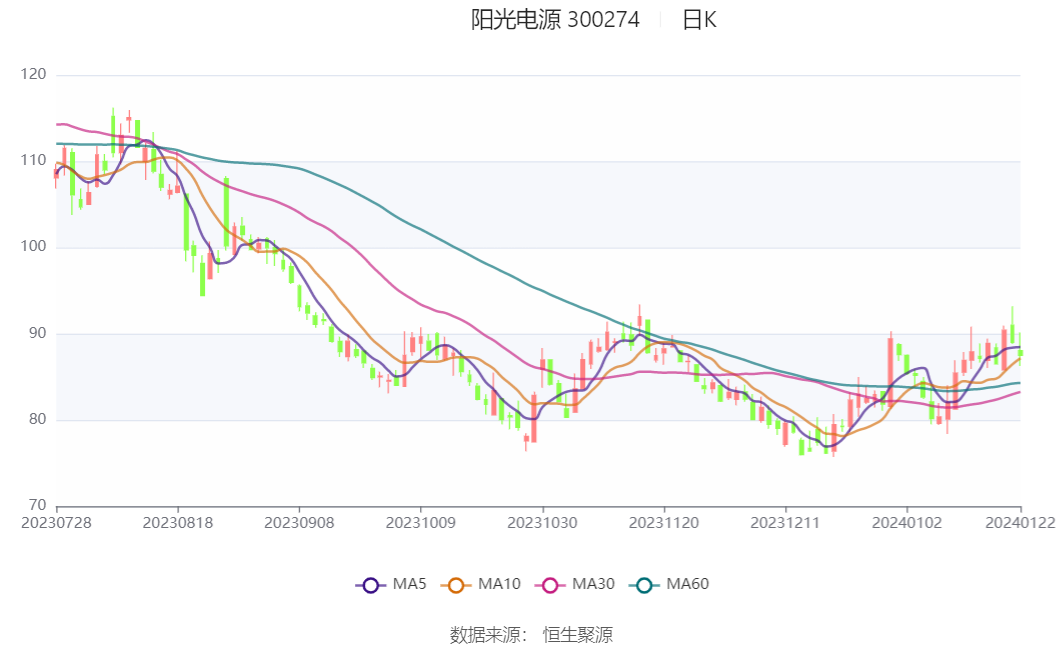Click the 日K label in the title

699,20
